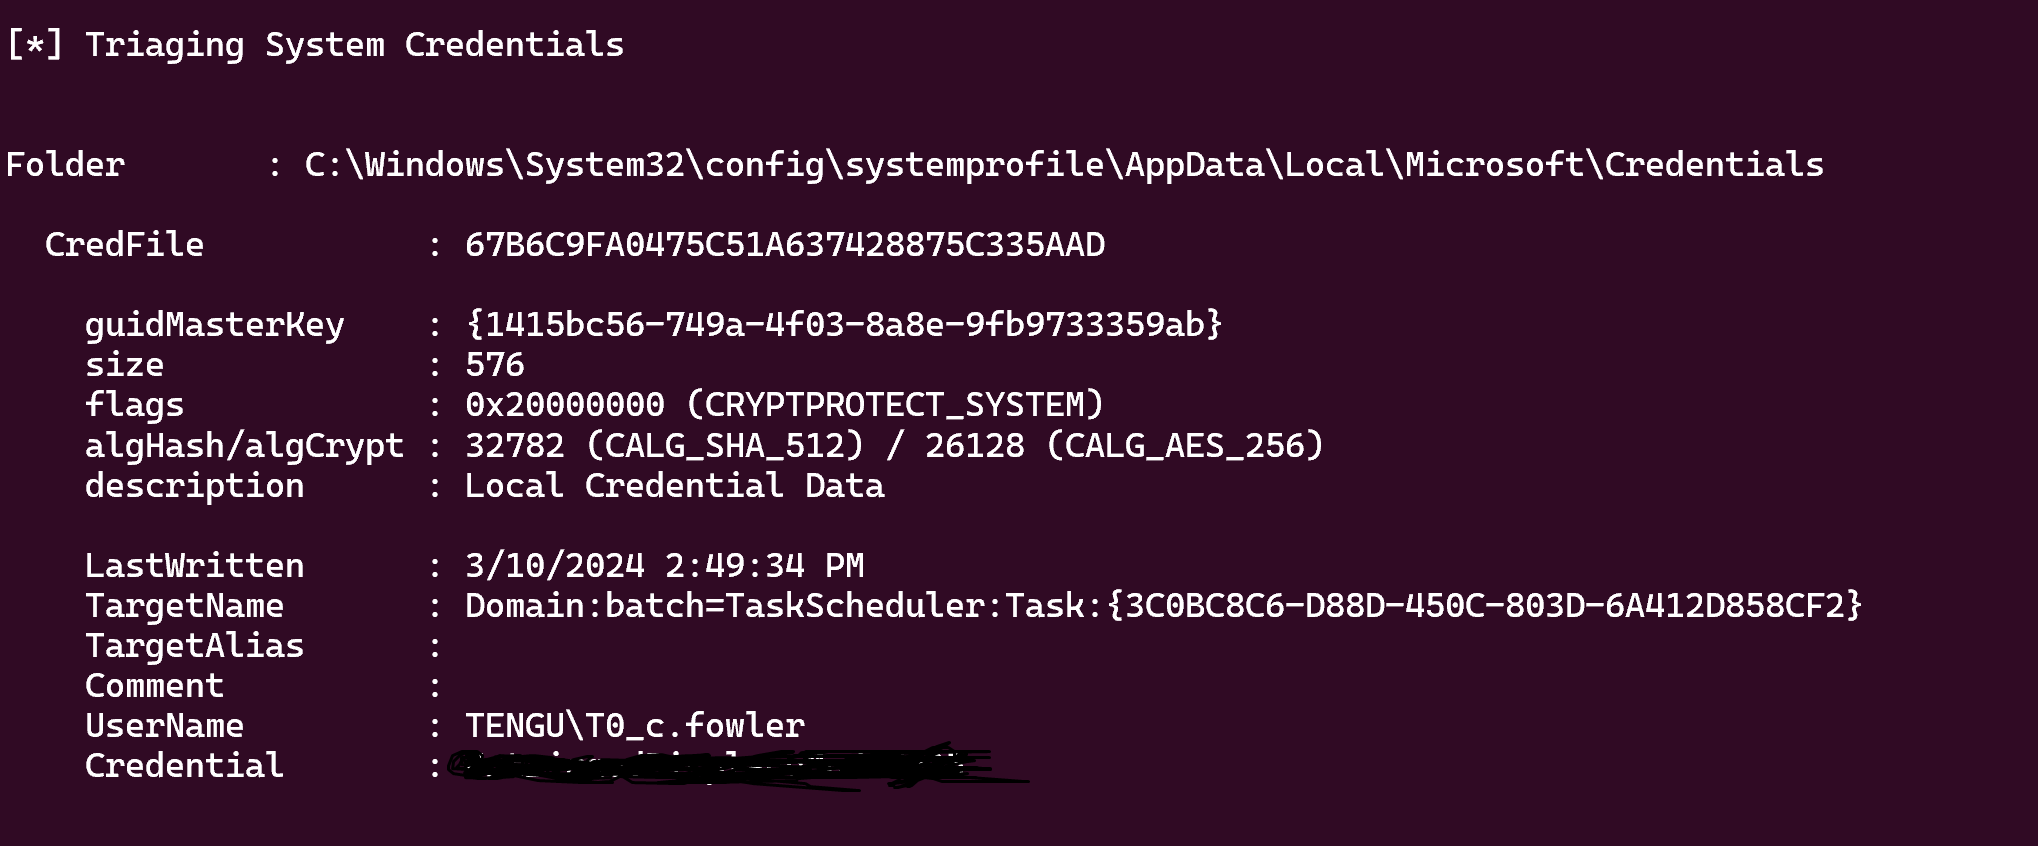Click the LastWritten timestamp 3/10/2024 2:49:34 PM
This screenshot has width=2038, height=846.
pos(664,566)
